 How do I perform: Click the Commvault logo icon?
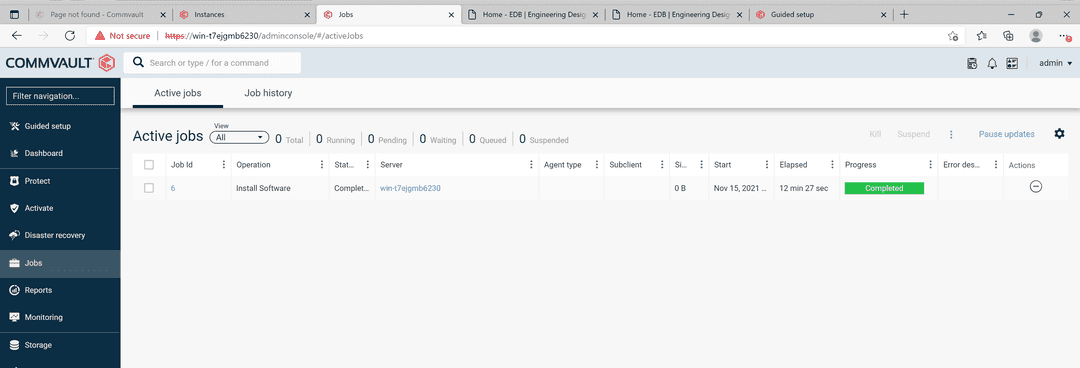[107, 63]
